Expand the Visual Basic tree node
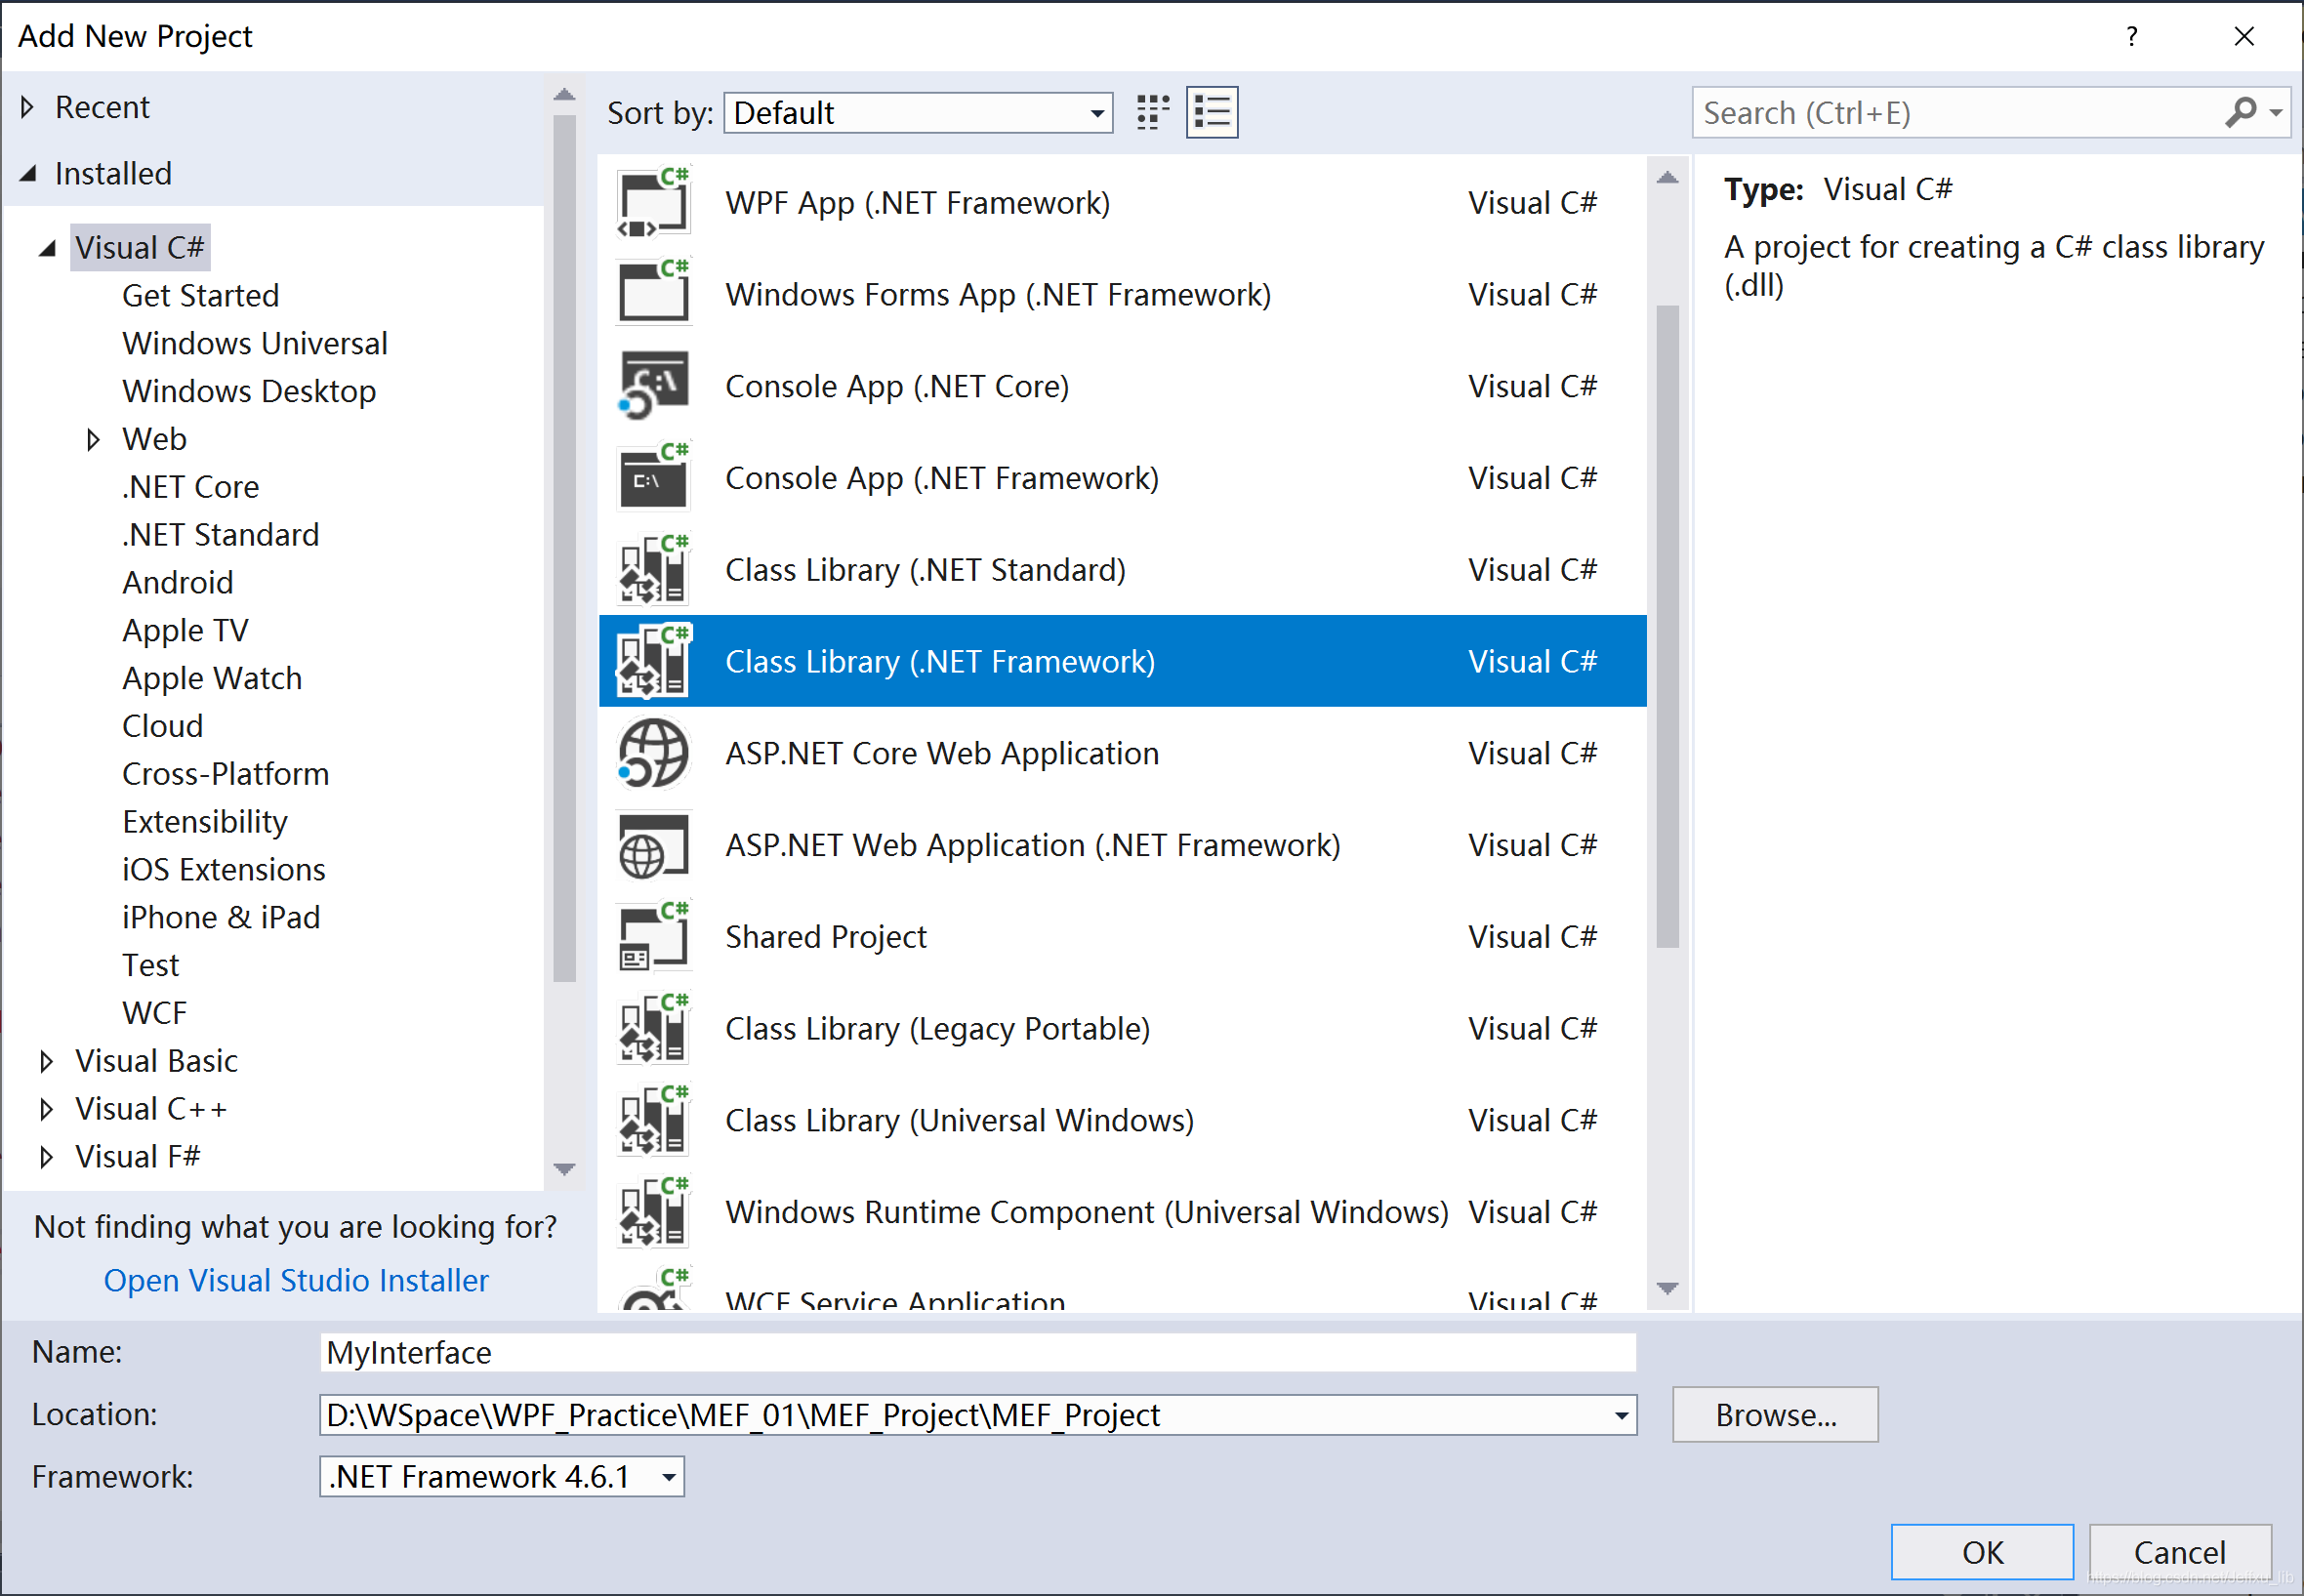The image size is (2304, 1596). 46,1061
